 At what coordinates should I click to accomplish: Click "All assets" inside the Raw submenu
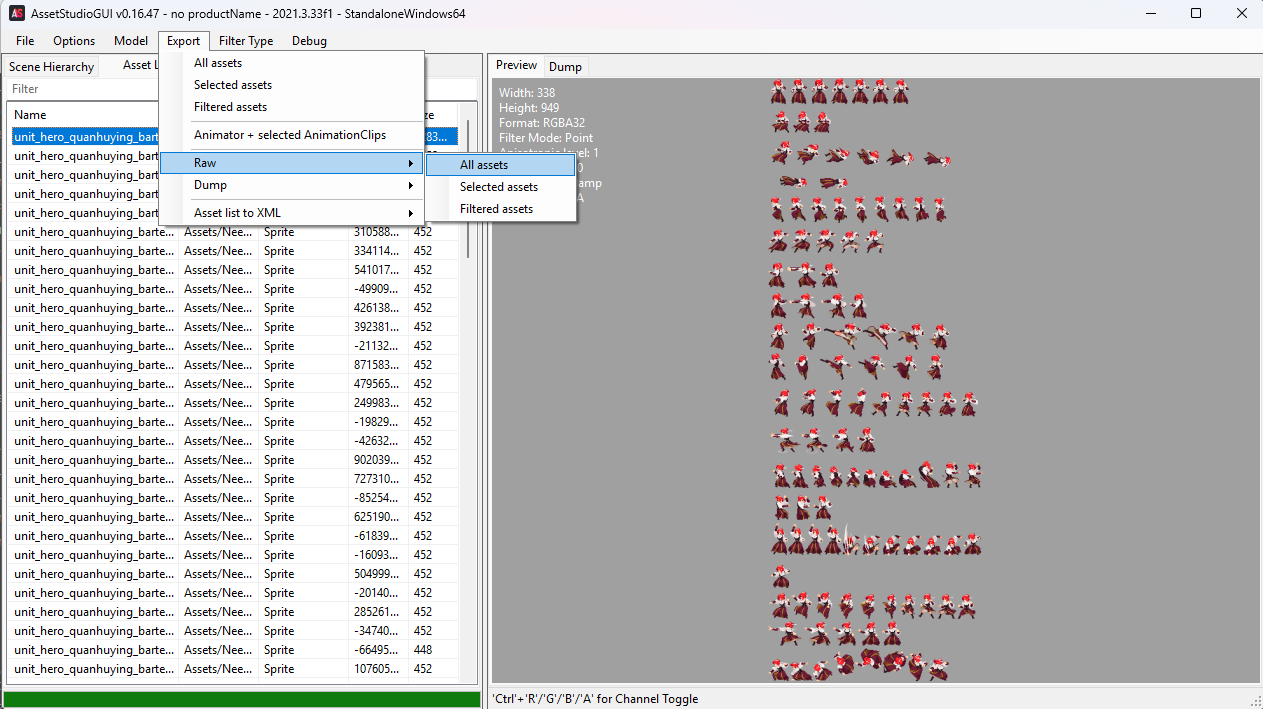485,164
